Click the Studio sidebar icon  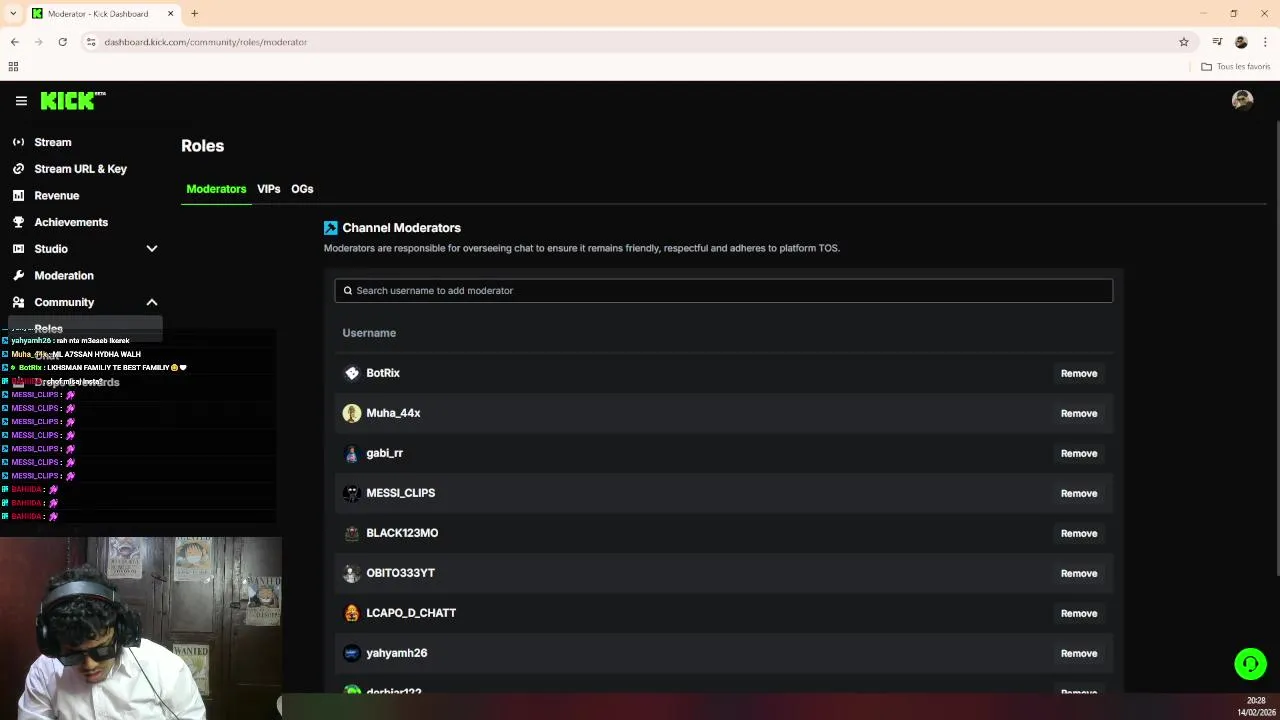(18, 249)
